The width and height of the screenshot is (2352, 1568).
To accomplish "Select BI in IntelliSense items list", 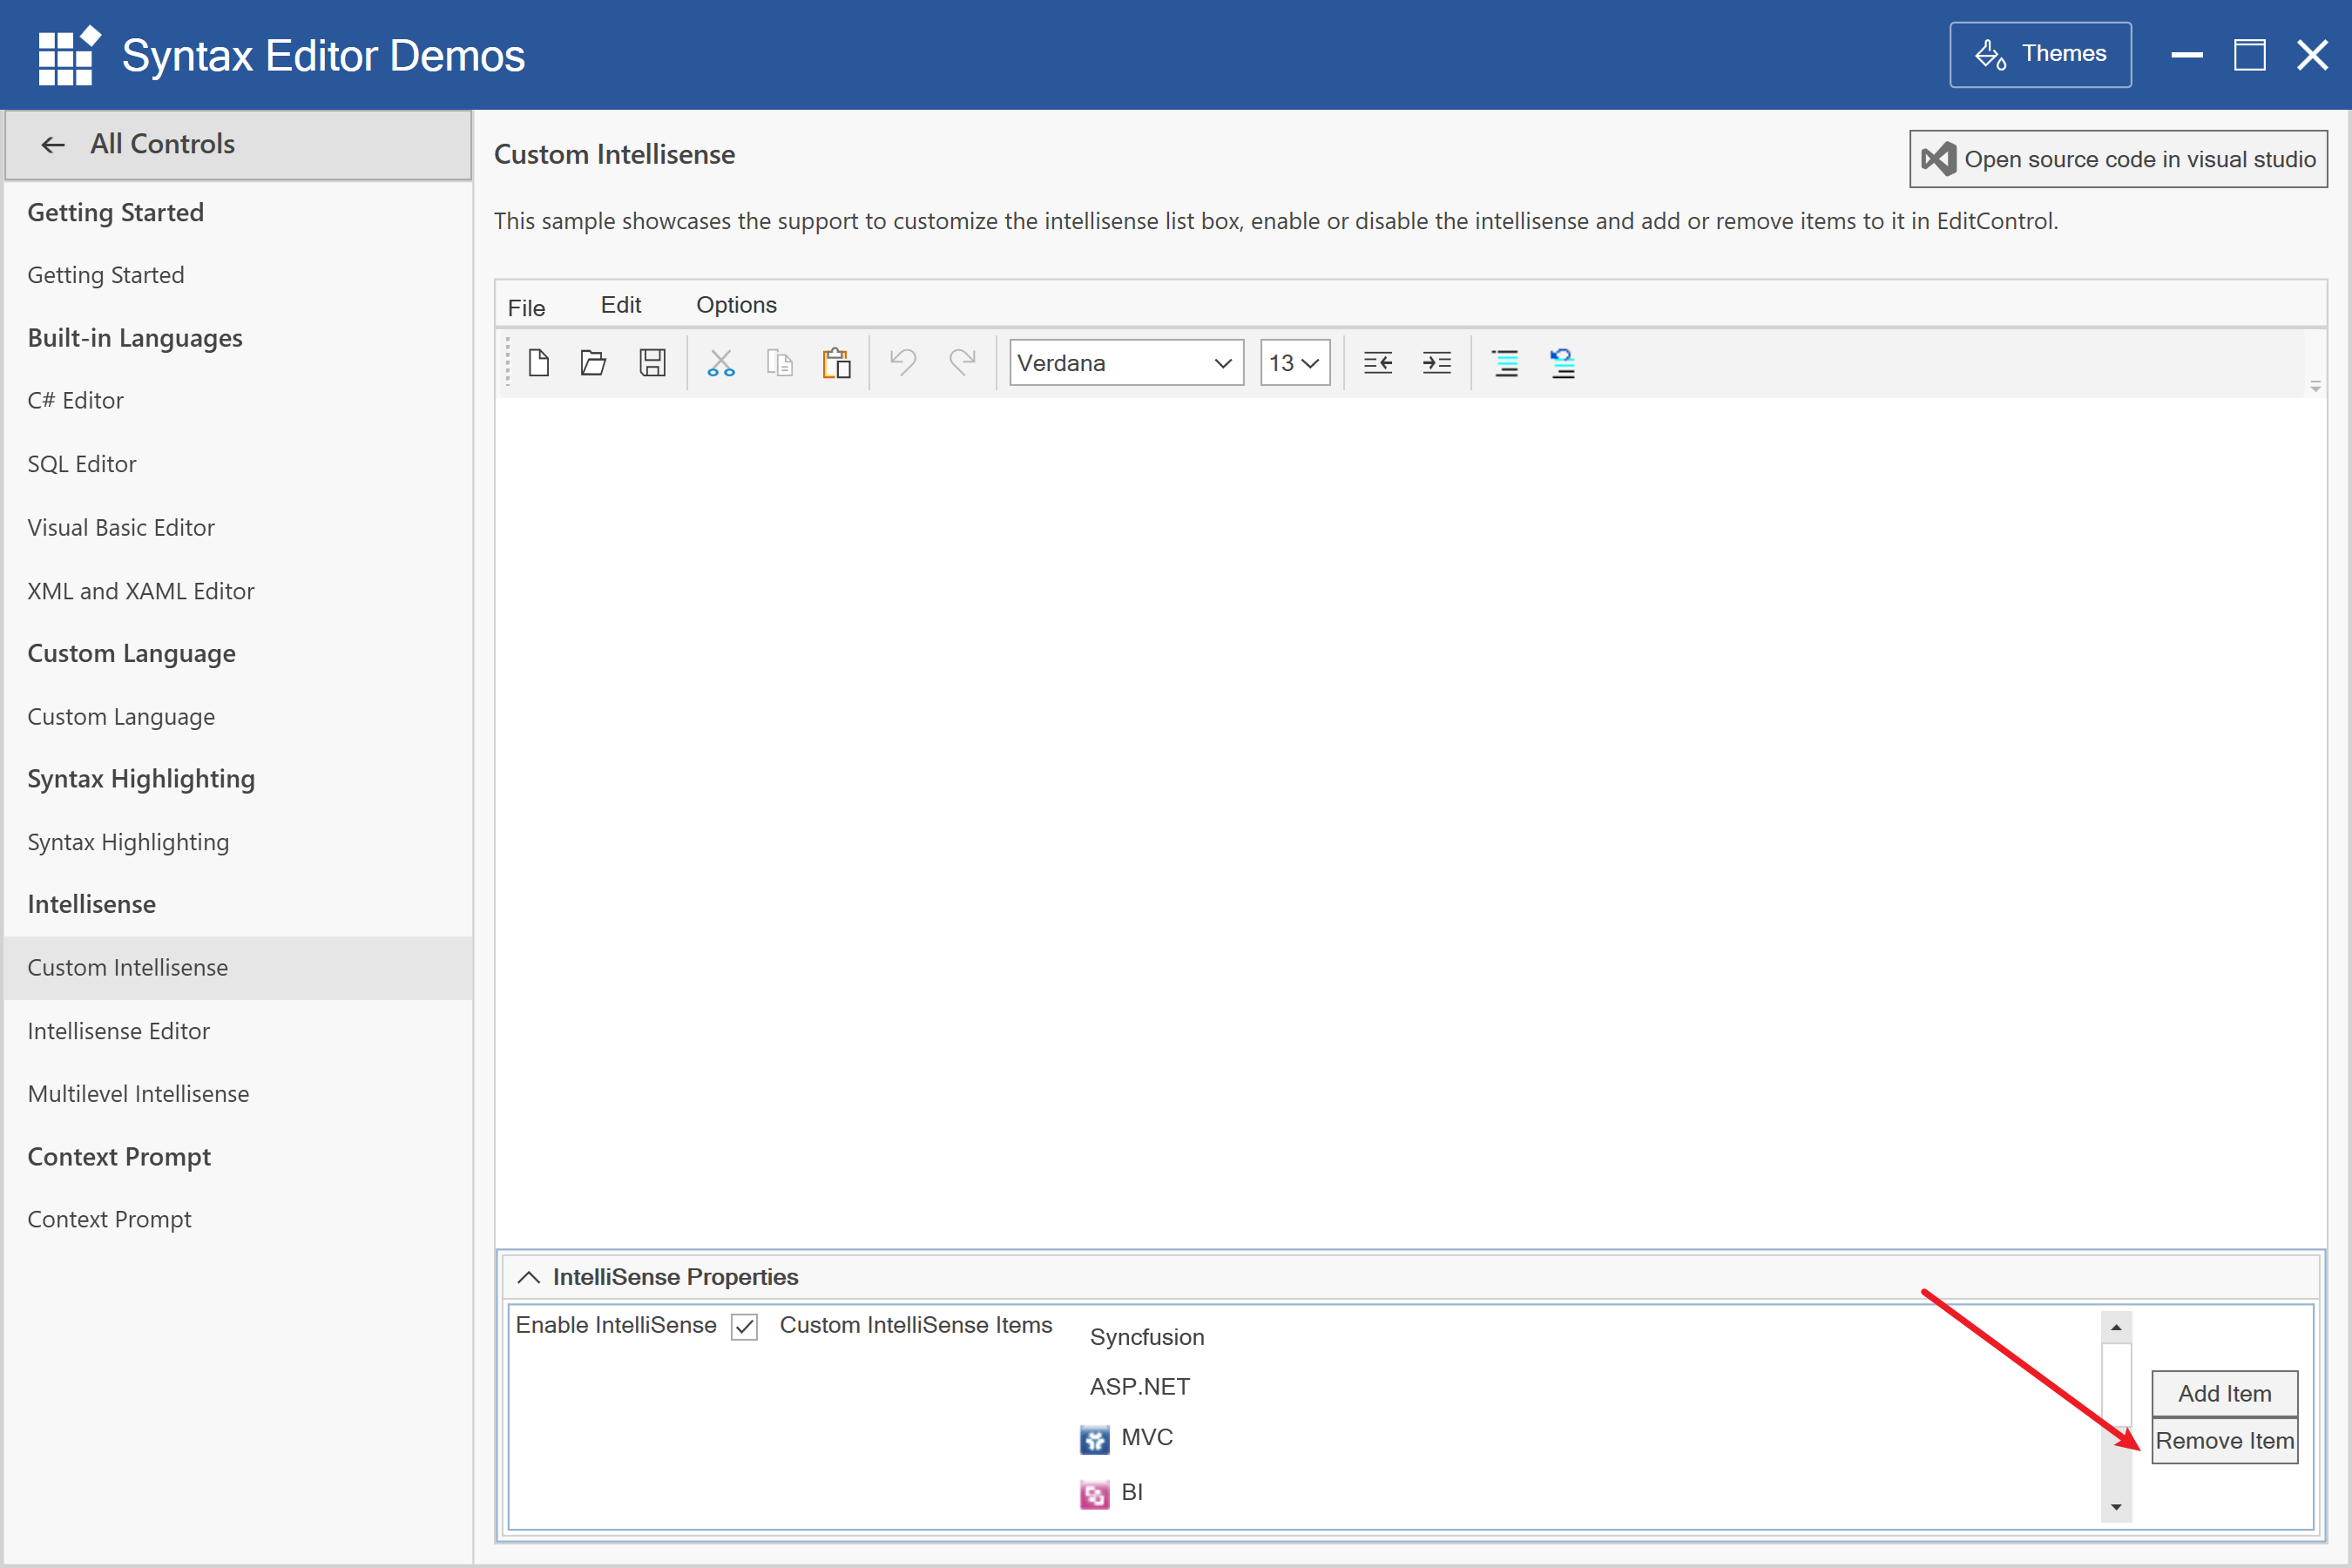I will coord(1132,1493).
